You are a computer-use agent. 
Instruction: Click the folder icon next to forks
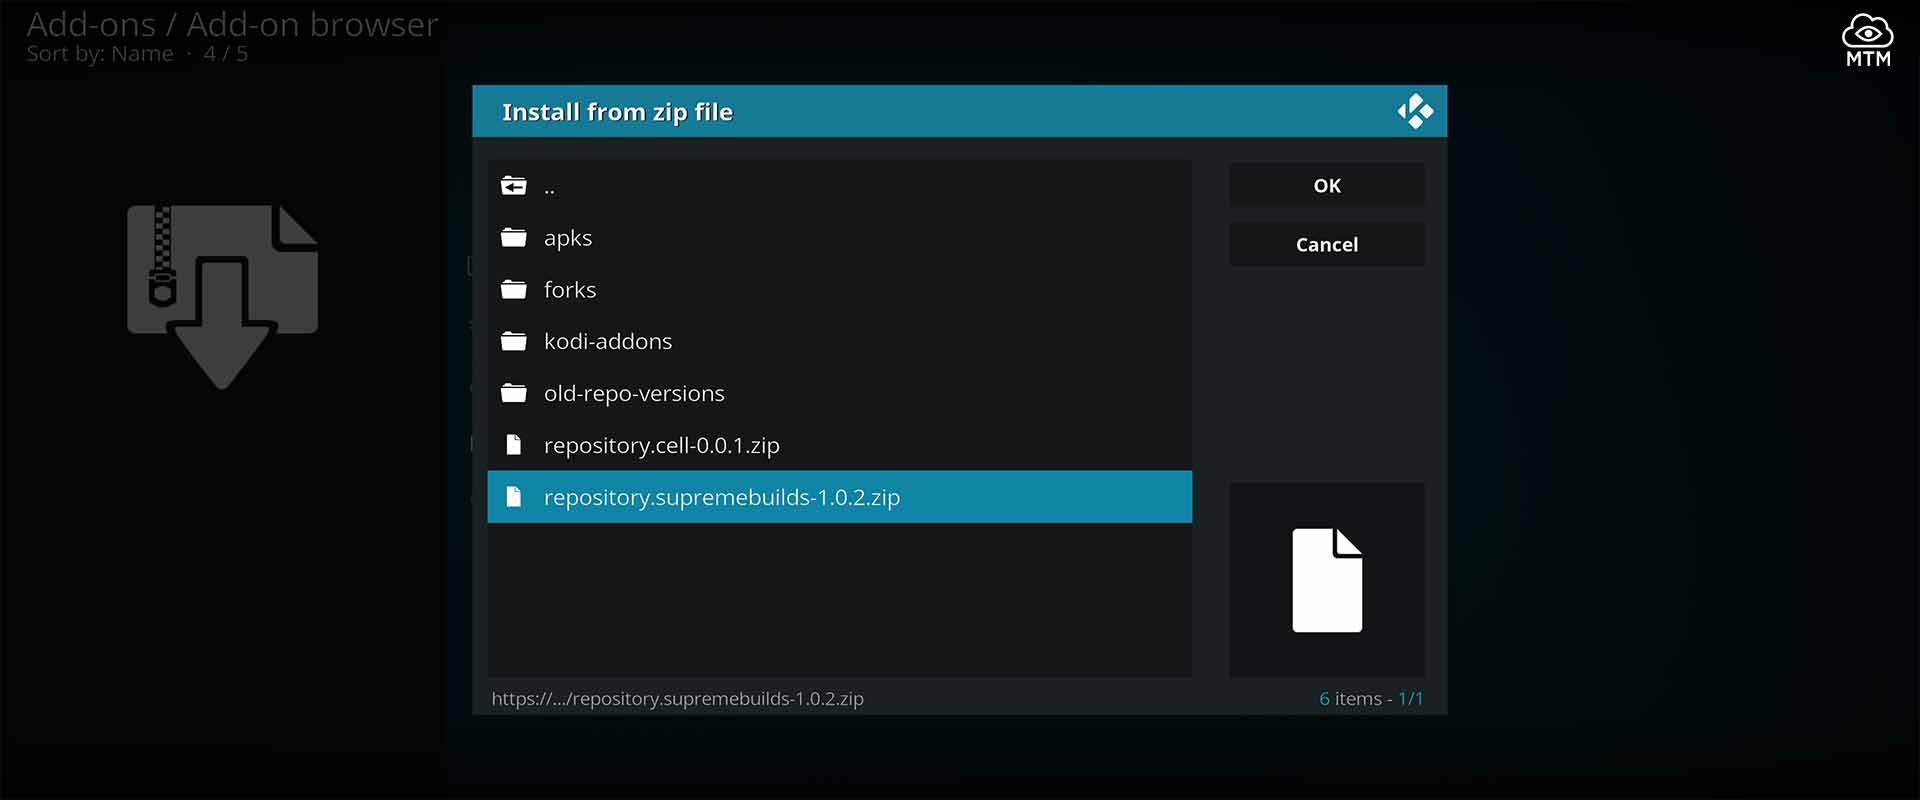(514, 290)
